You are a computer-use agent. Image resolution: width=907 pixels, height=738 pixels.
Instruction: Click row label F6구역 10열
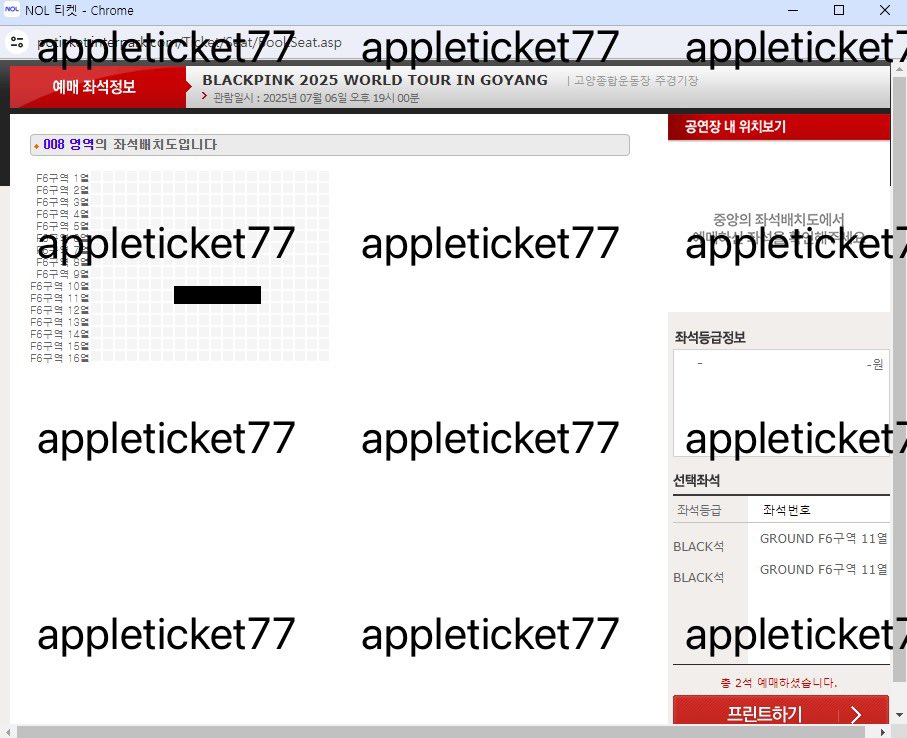click(60, 286)
